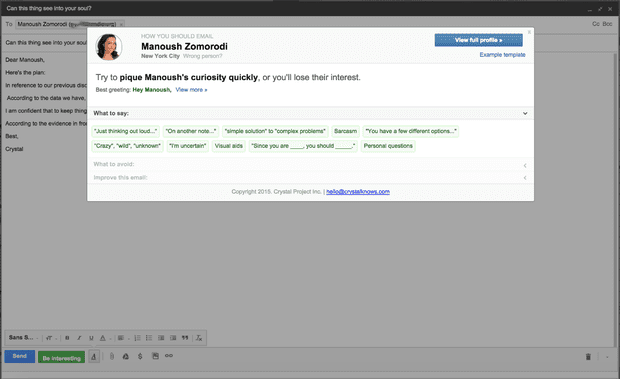Click the hello@crystalknows.com email link

[x=358, y=192]
